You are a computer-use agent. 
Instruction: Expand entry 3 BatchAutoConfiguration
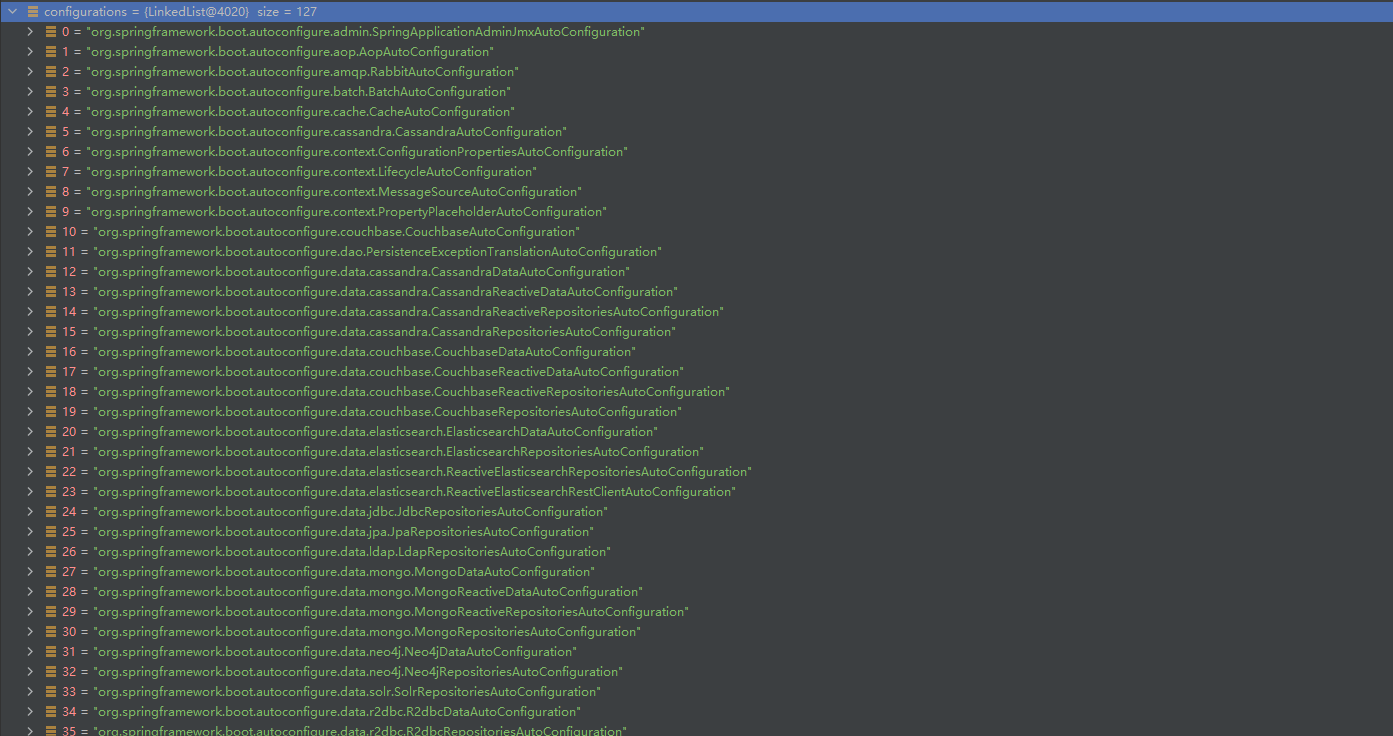point(30,92)
